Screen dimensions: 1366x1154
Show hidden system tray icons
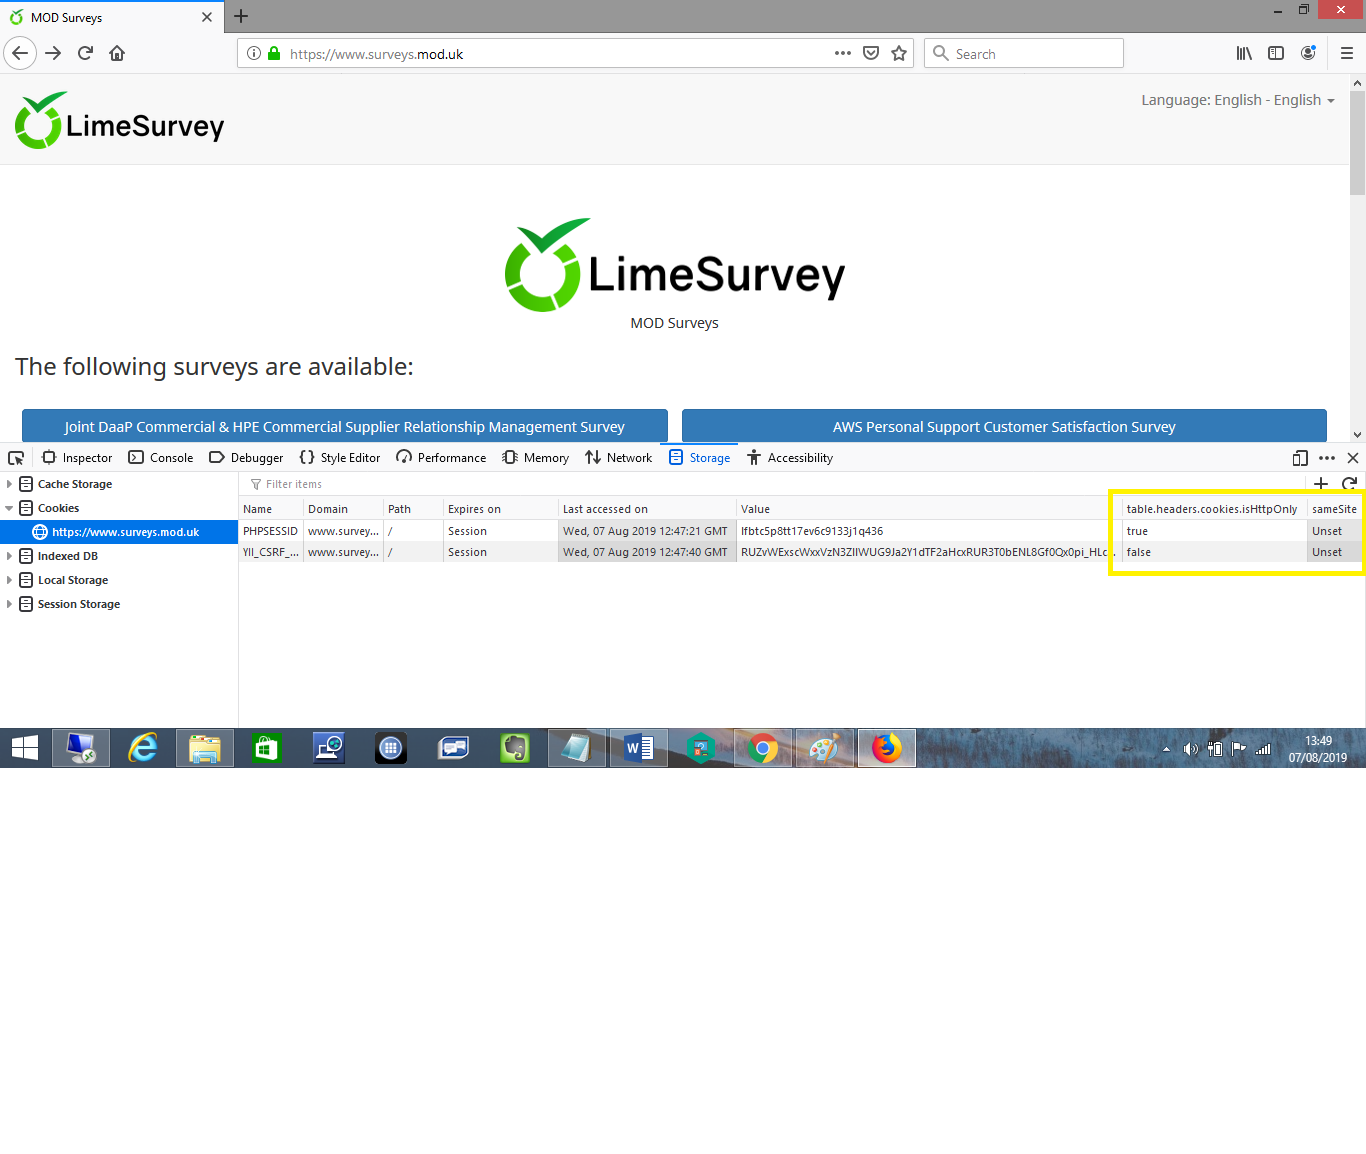1166,749
